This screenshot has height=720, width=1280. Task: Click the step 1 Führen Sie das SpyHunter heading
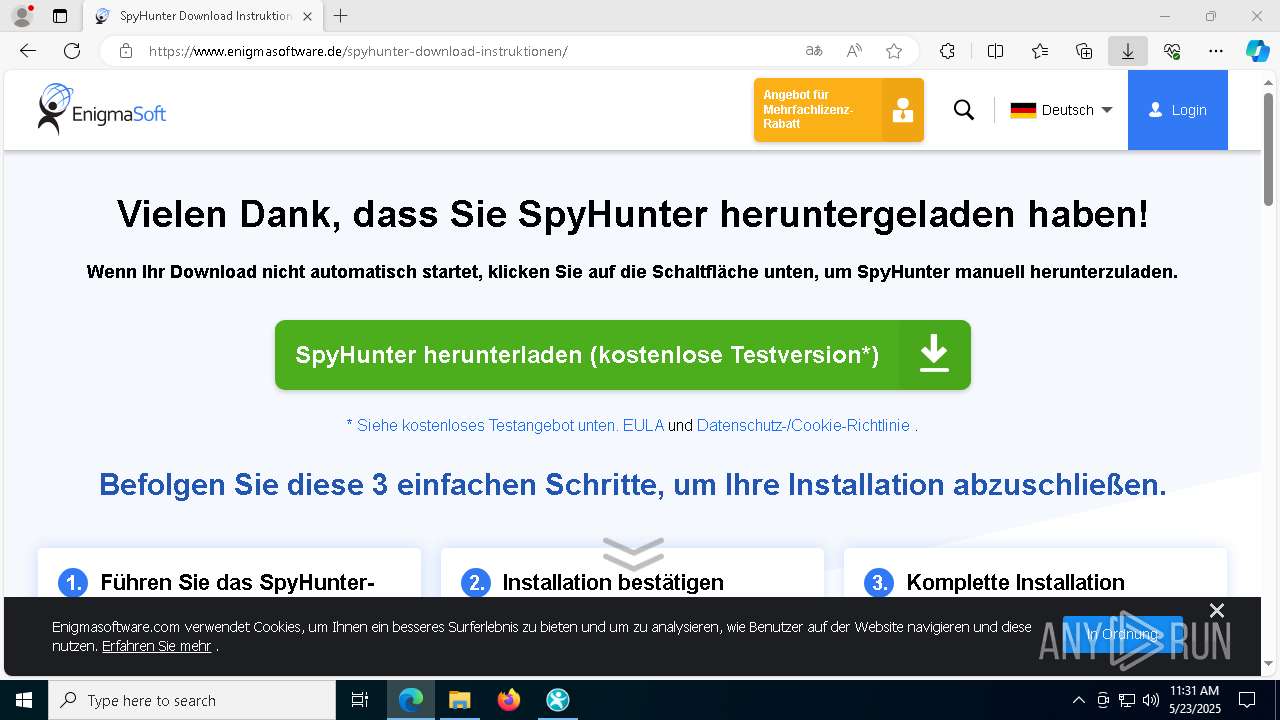237,582
